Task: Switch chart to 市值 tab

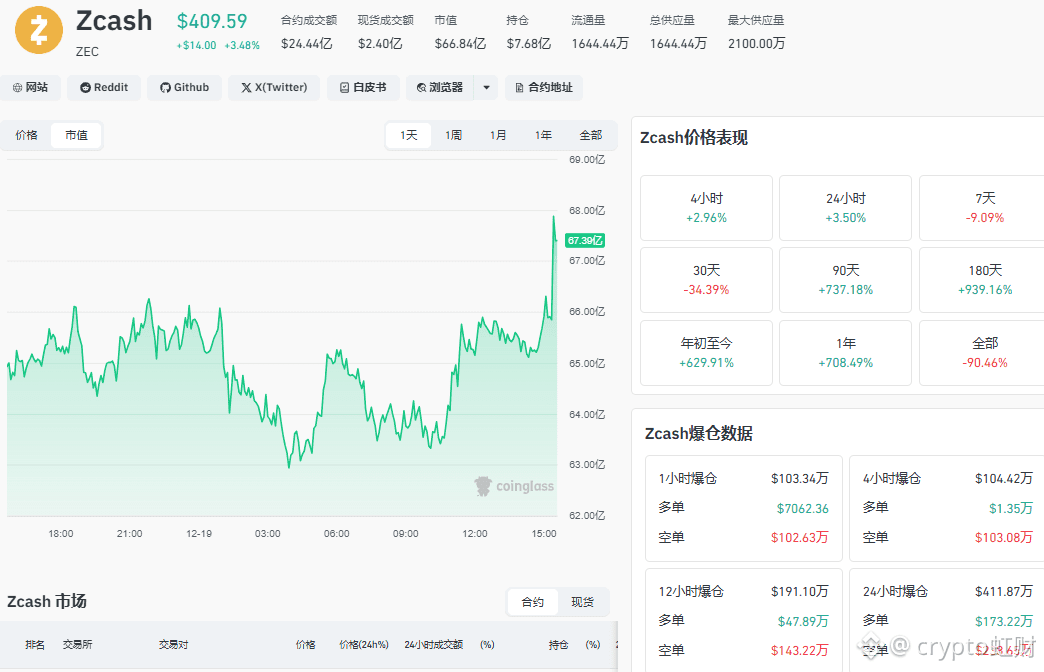Action: pos(77,135)
